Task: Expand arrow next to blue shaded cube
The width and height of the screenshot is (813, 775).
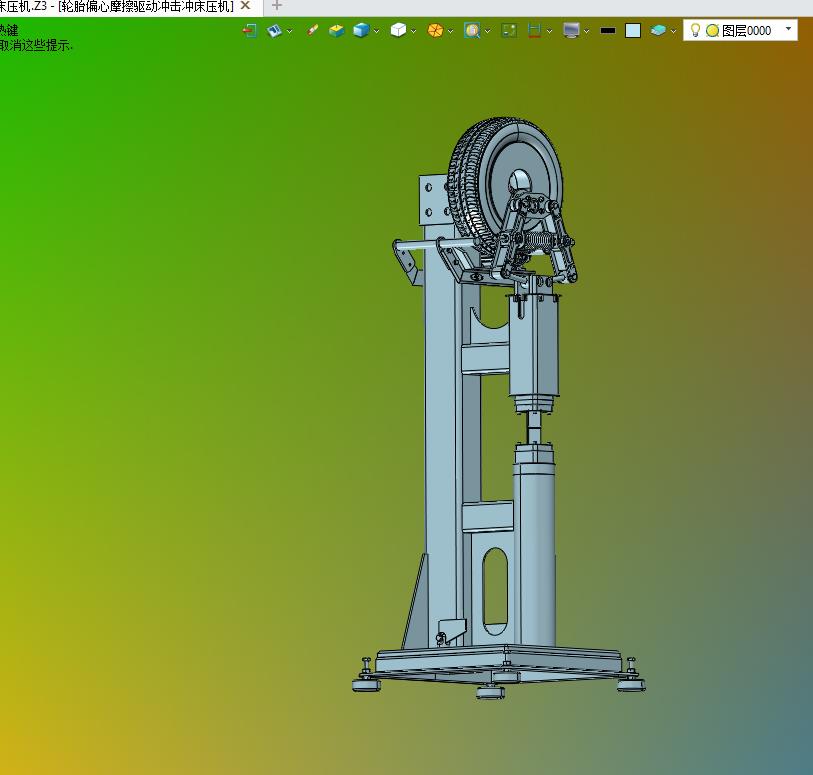Action: [376, 32]
